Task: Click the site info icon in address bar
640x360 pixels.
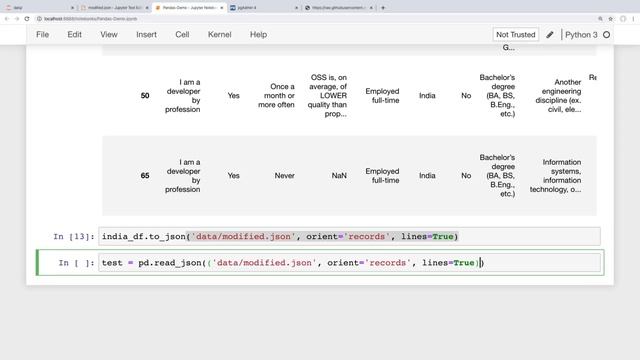Action: point(40,19)
